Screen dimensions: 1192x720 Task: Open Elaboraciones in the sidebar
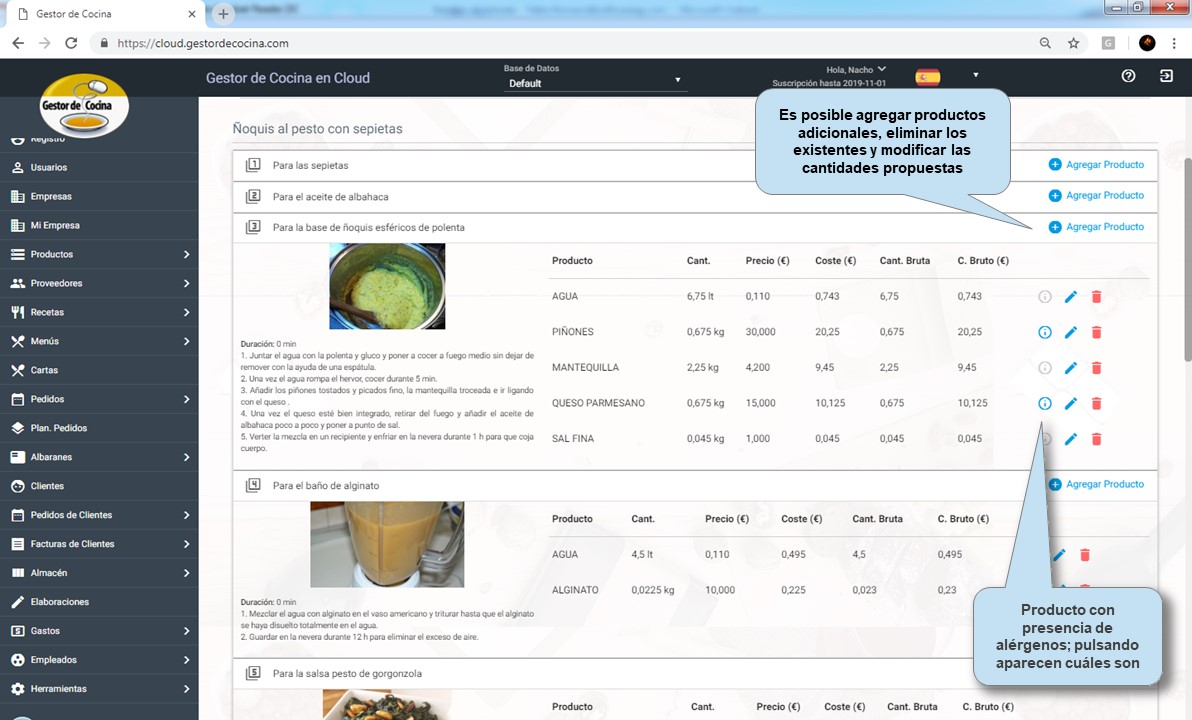(59, 602)
